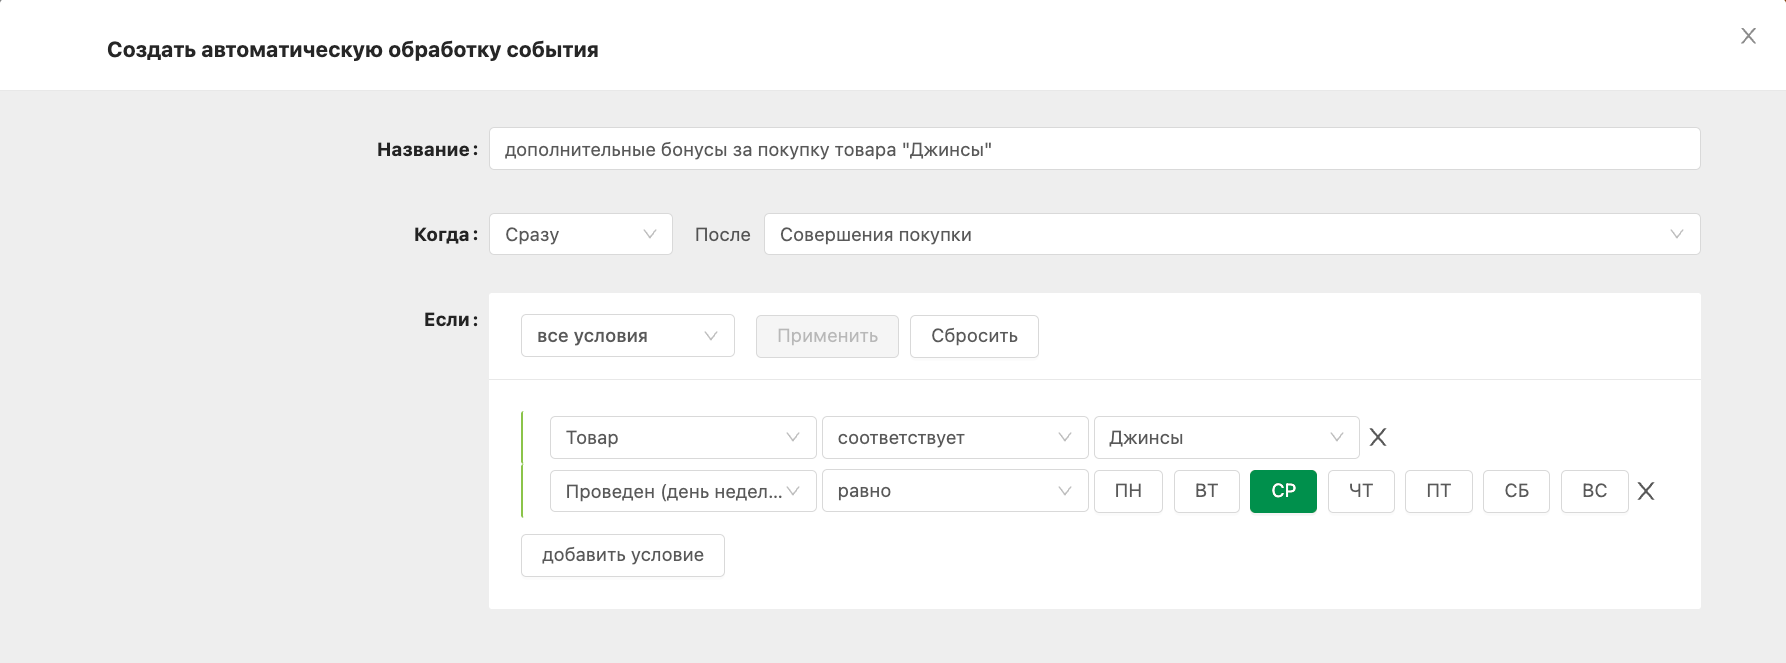Click into the Название text field
The image size is (1786, 663).
click(x=1094, y=149)
